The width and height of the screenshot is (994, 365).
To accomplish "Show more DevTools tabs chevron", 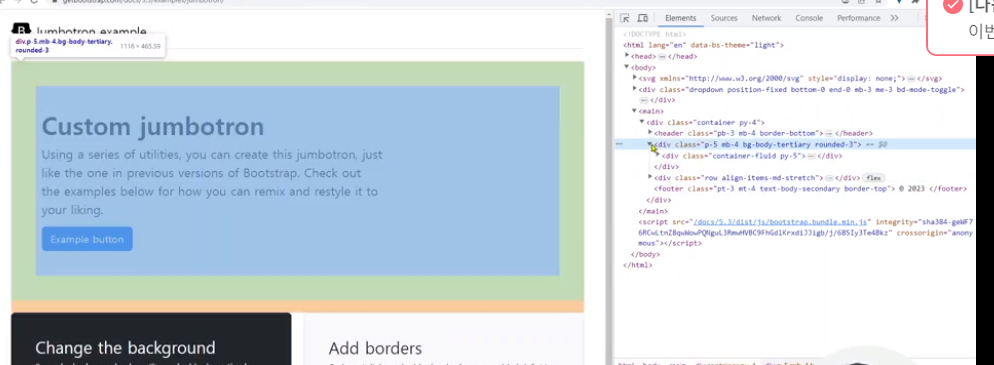I will [x=894, y=18].
